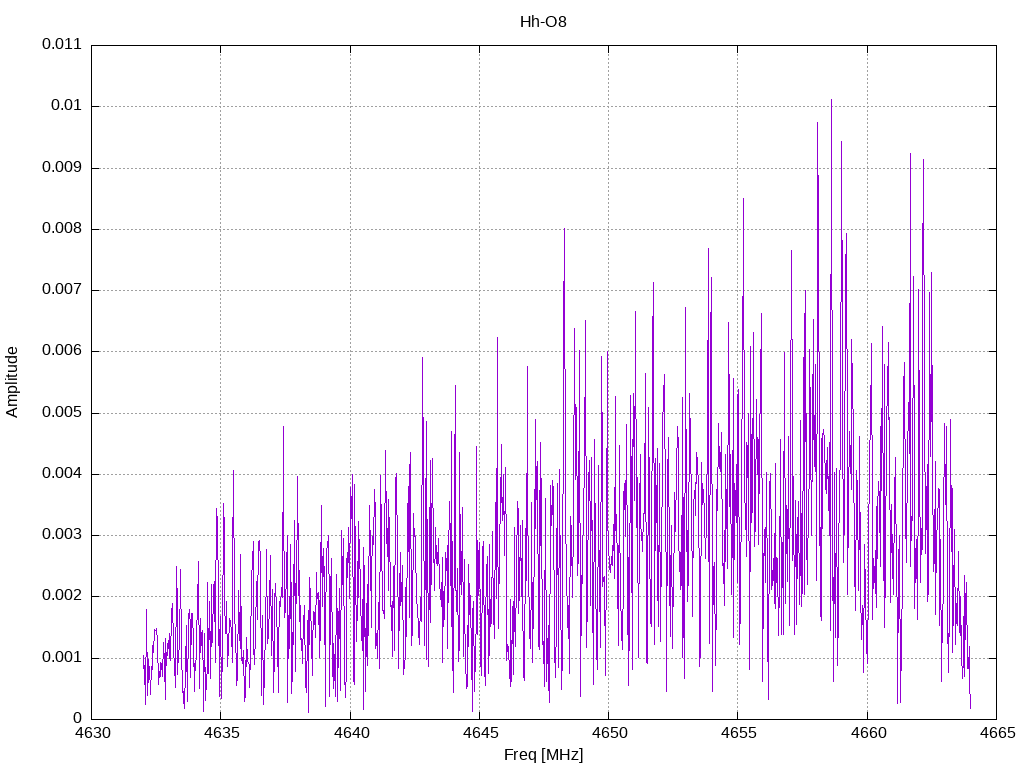Click the 4640 frequency tick label
The height and width of the screenshot is (768, 1024).
click(350, 734)
